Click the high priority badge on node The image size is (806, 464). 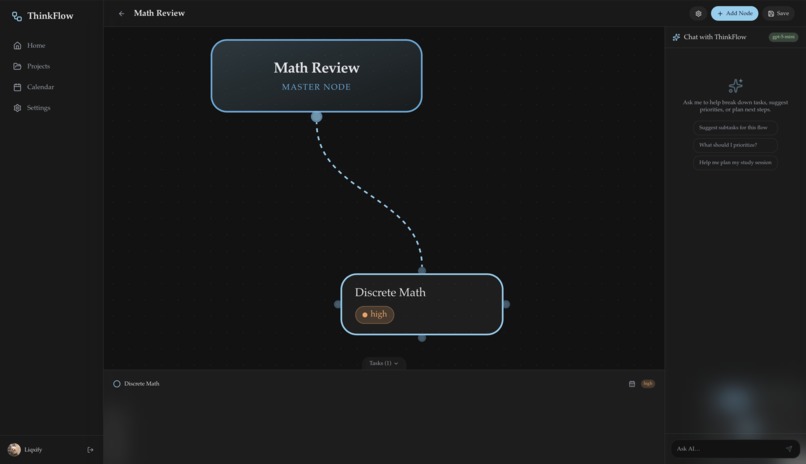click(x=375, y=314)
